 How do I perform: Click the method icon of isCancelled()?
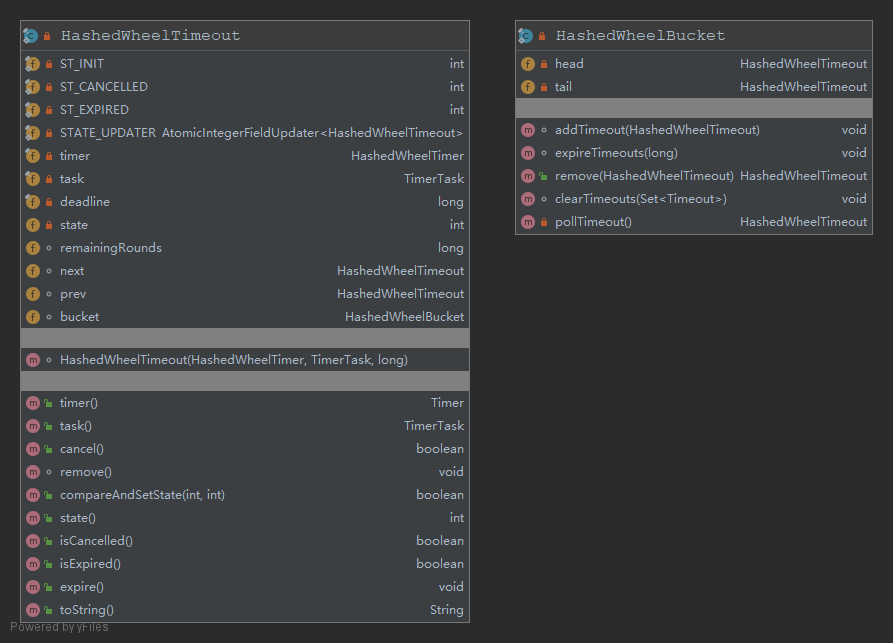click(x=33, y=541)
